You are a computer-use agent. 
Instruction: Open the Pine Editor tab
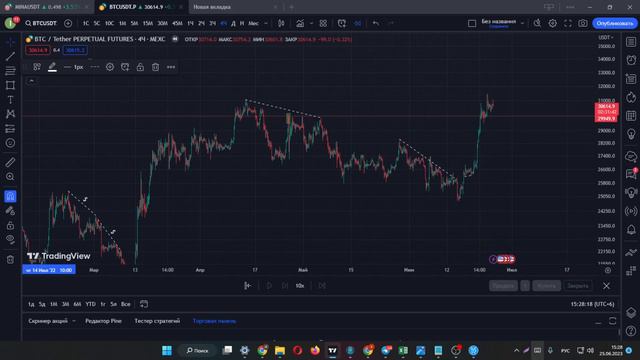pos(103,321)
